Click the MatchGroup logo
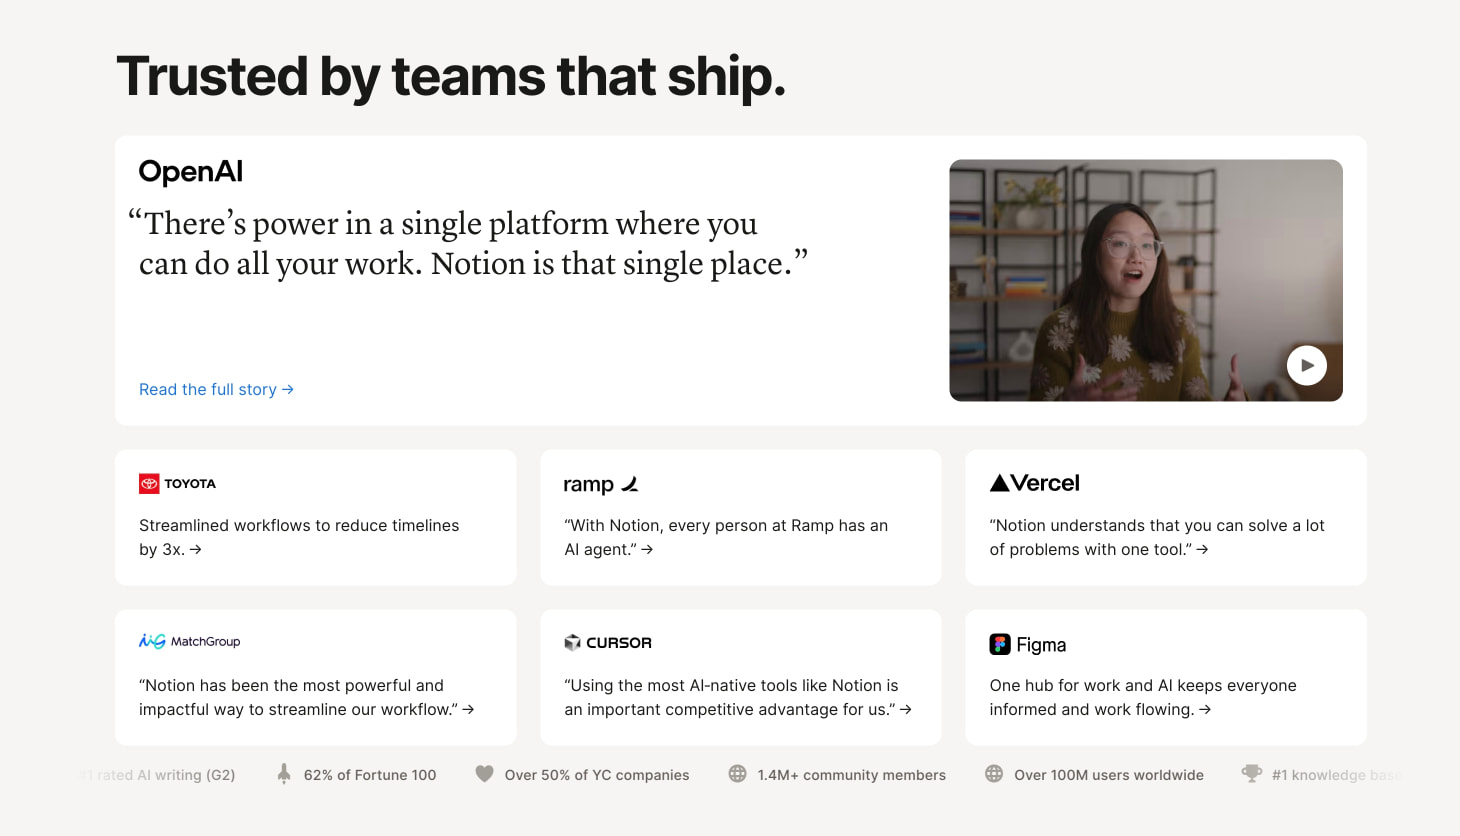This screenshot has width=1460, height=836. [190, 641]
